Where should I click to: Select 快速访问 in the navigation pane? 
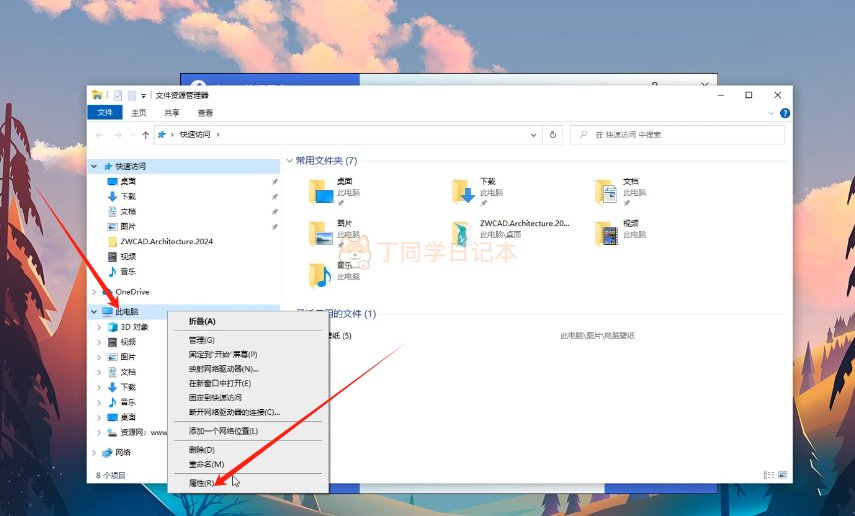pos(130,166)
